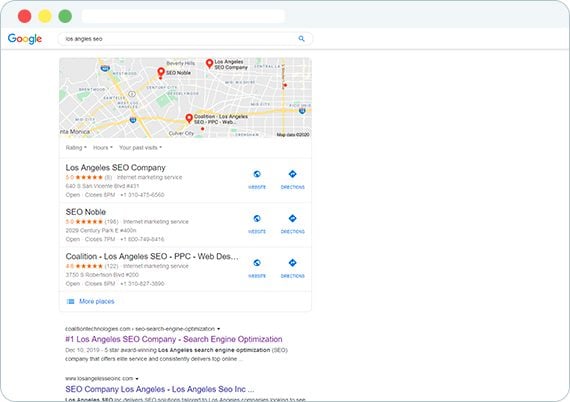Select the Los Angeles SEO Company map pin
The height and width of the screenshot is (402, 570).
coord(209,64)
